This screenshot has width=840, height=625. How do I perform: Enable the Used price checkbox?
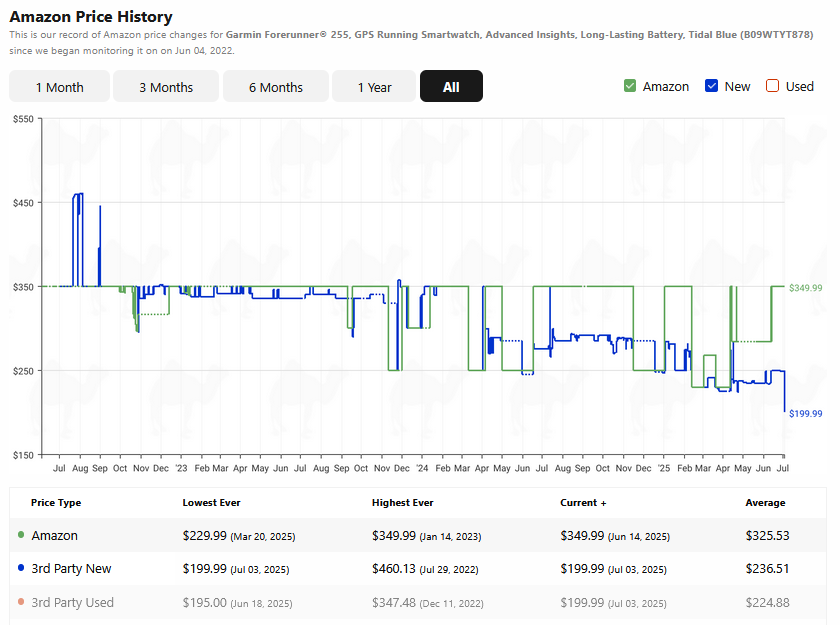[772, 86]
